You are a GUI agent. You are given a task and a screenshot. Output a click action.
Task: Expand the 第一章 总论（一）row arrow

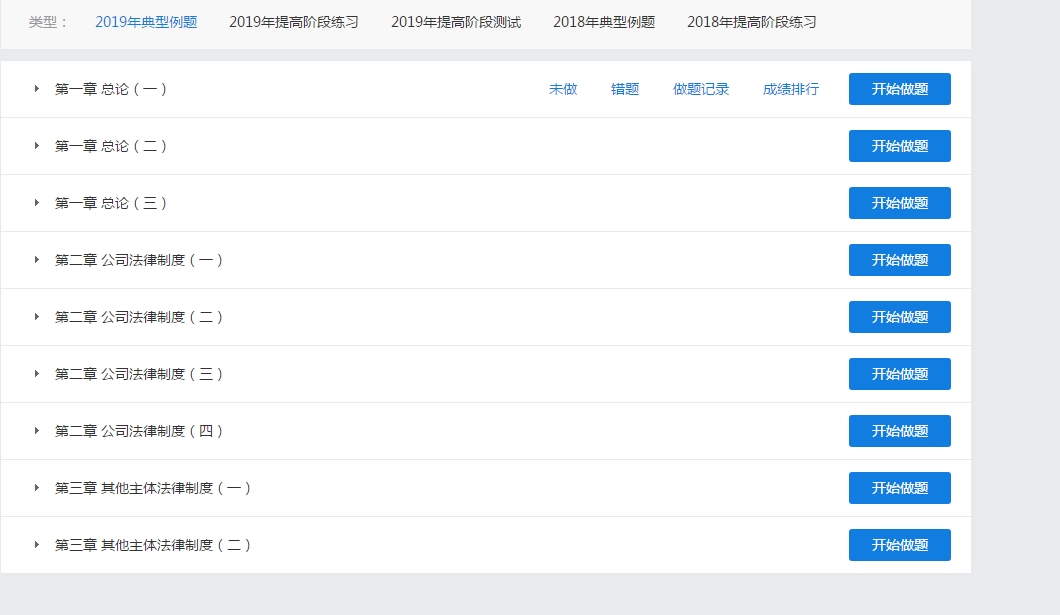tap(37, 89)
